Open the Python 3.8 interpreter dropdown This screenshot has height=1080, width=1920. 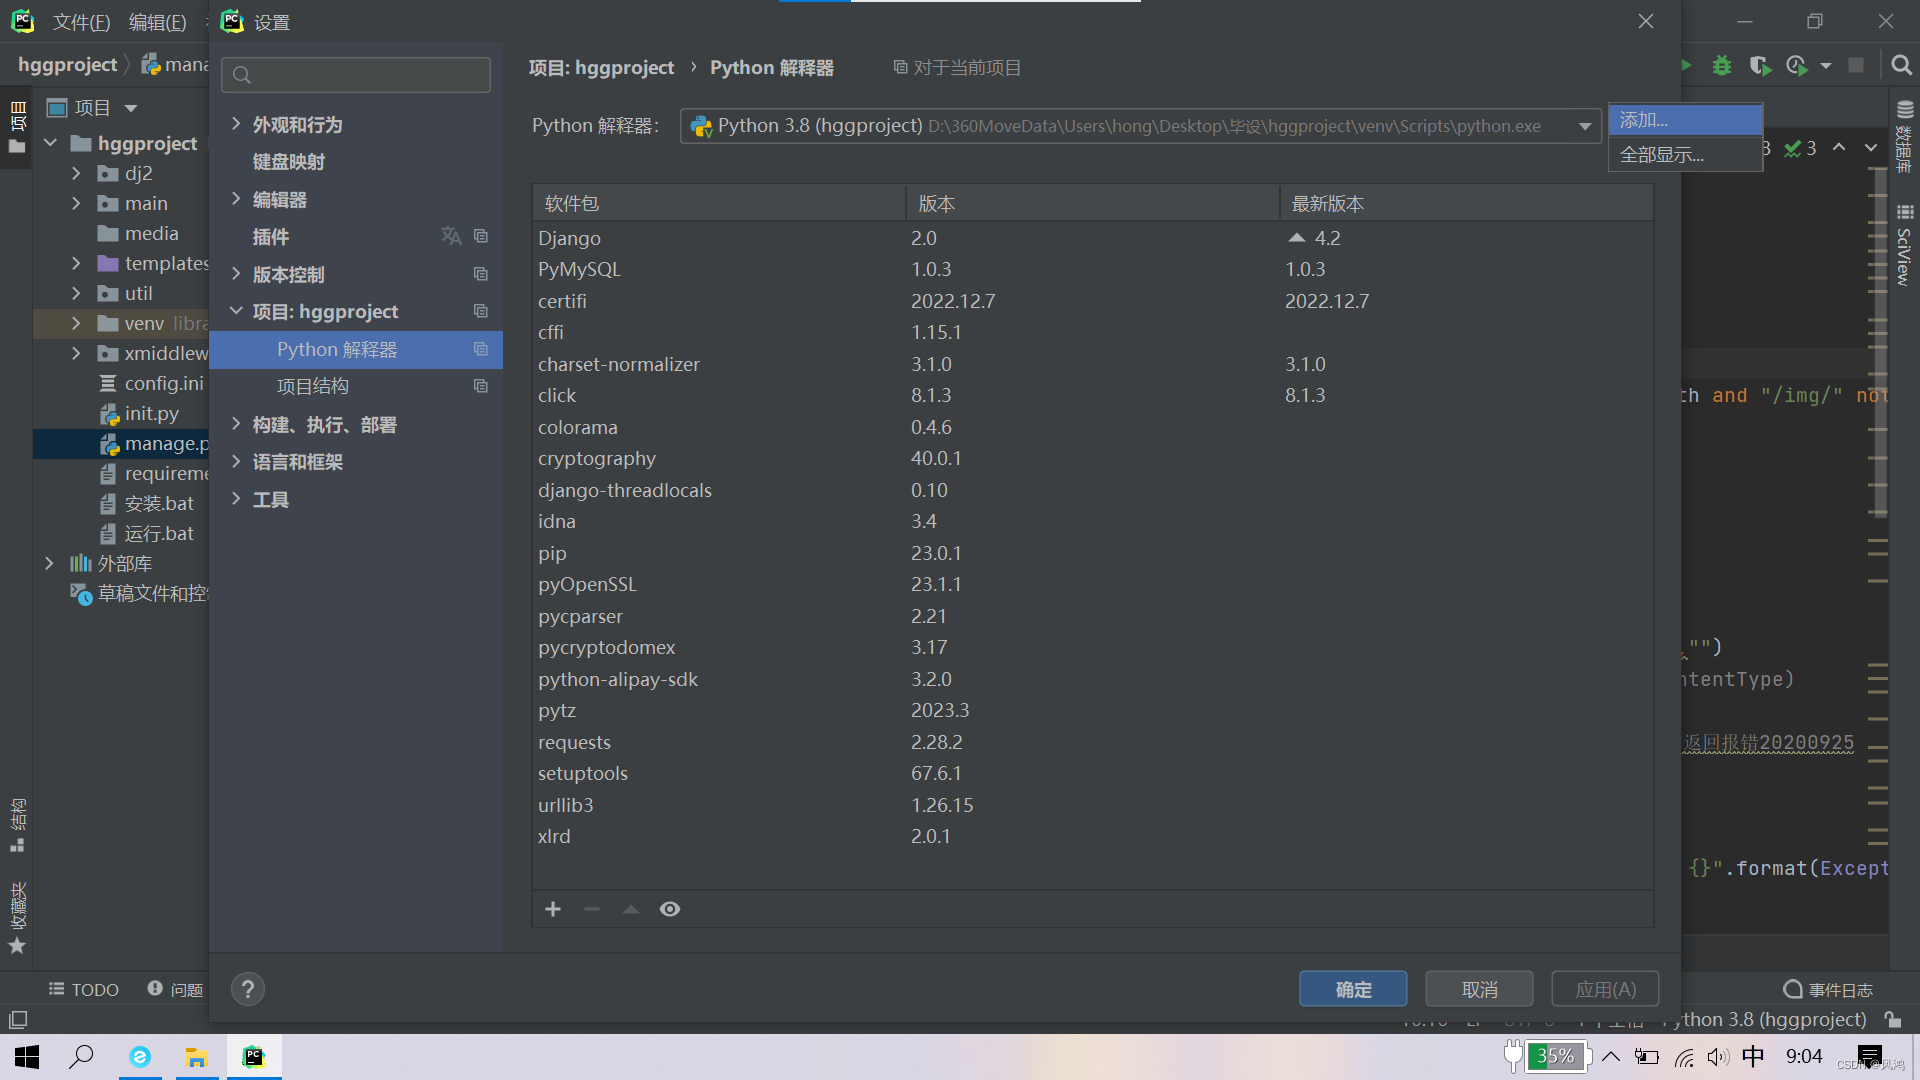1584,126
